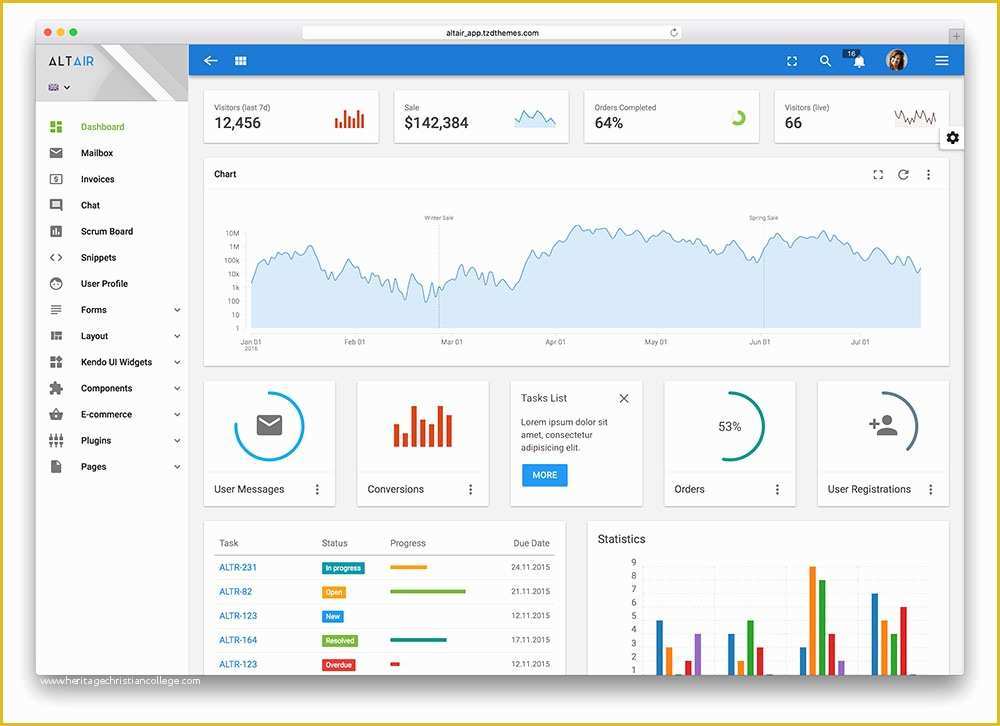Viewport: 1000px width, 726px height.
Task: Click the ALTAIR logo
Action: tap(71, 61)
